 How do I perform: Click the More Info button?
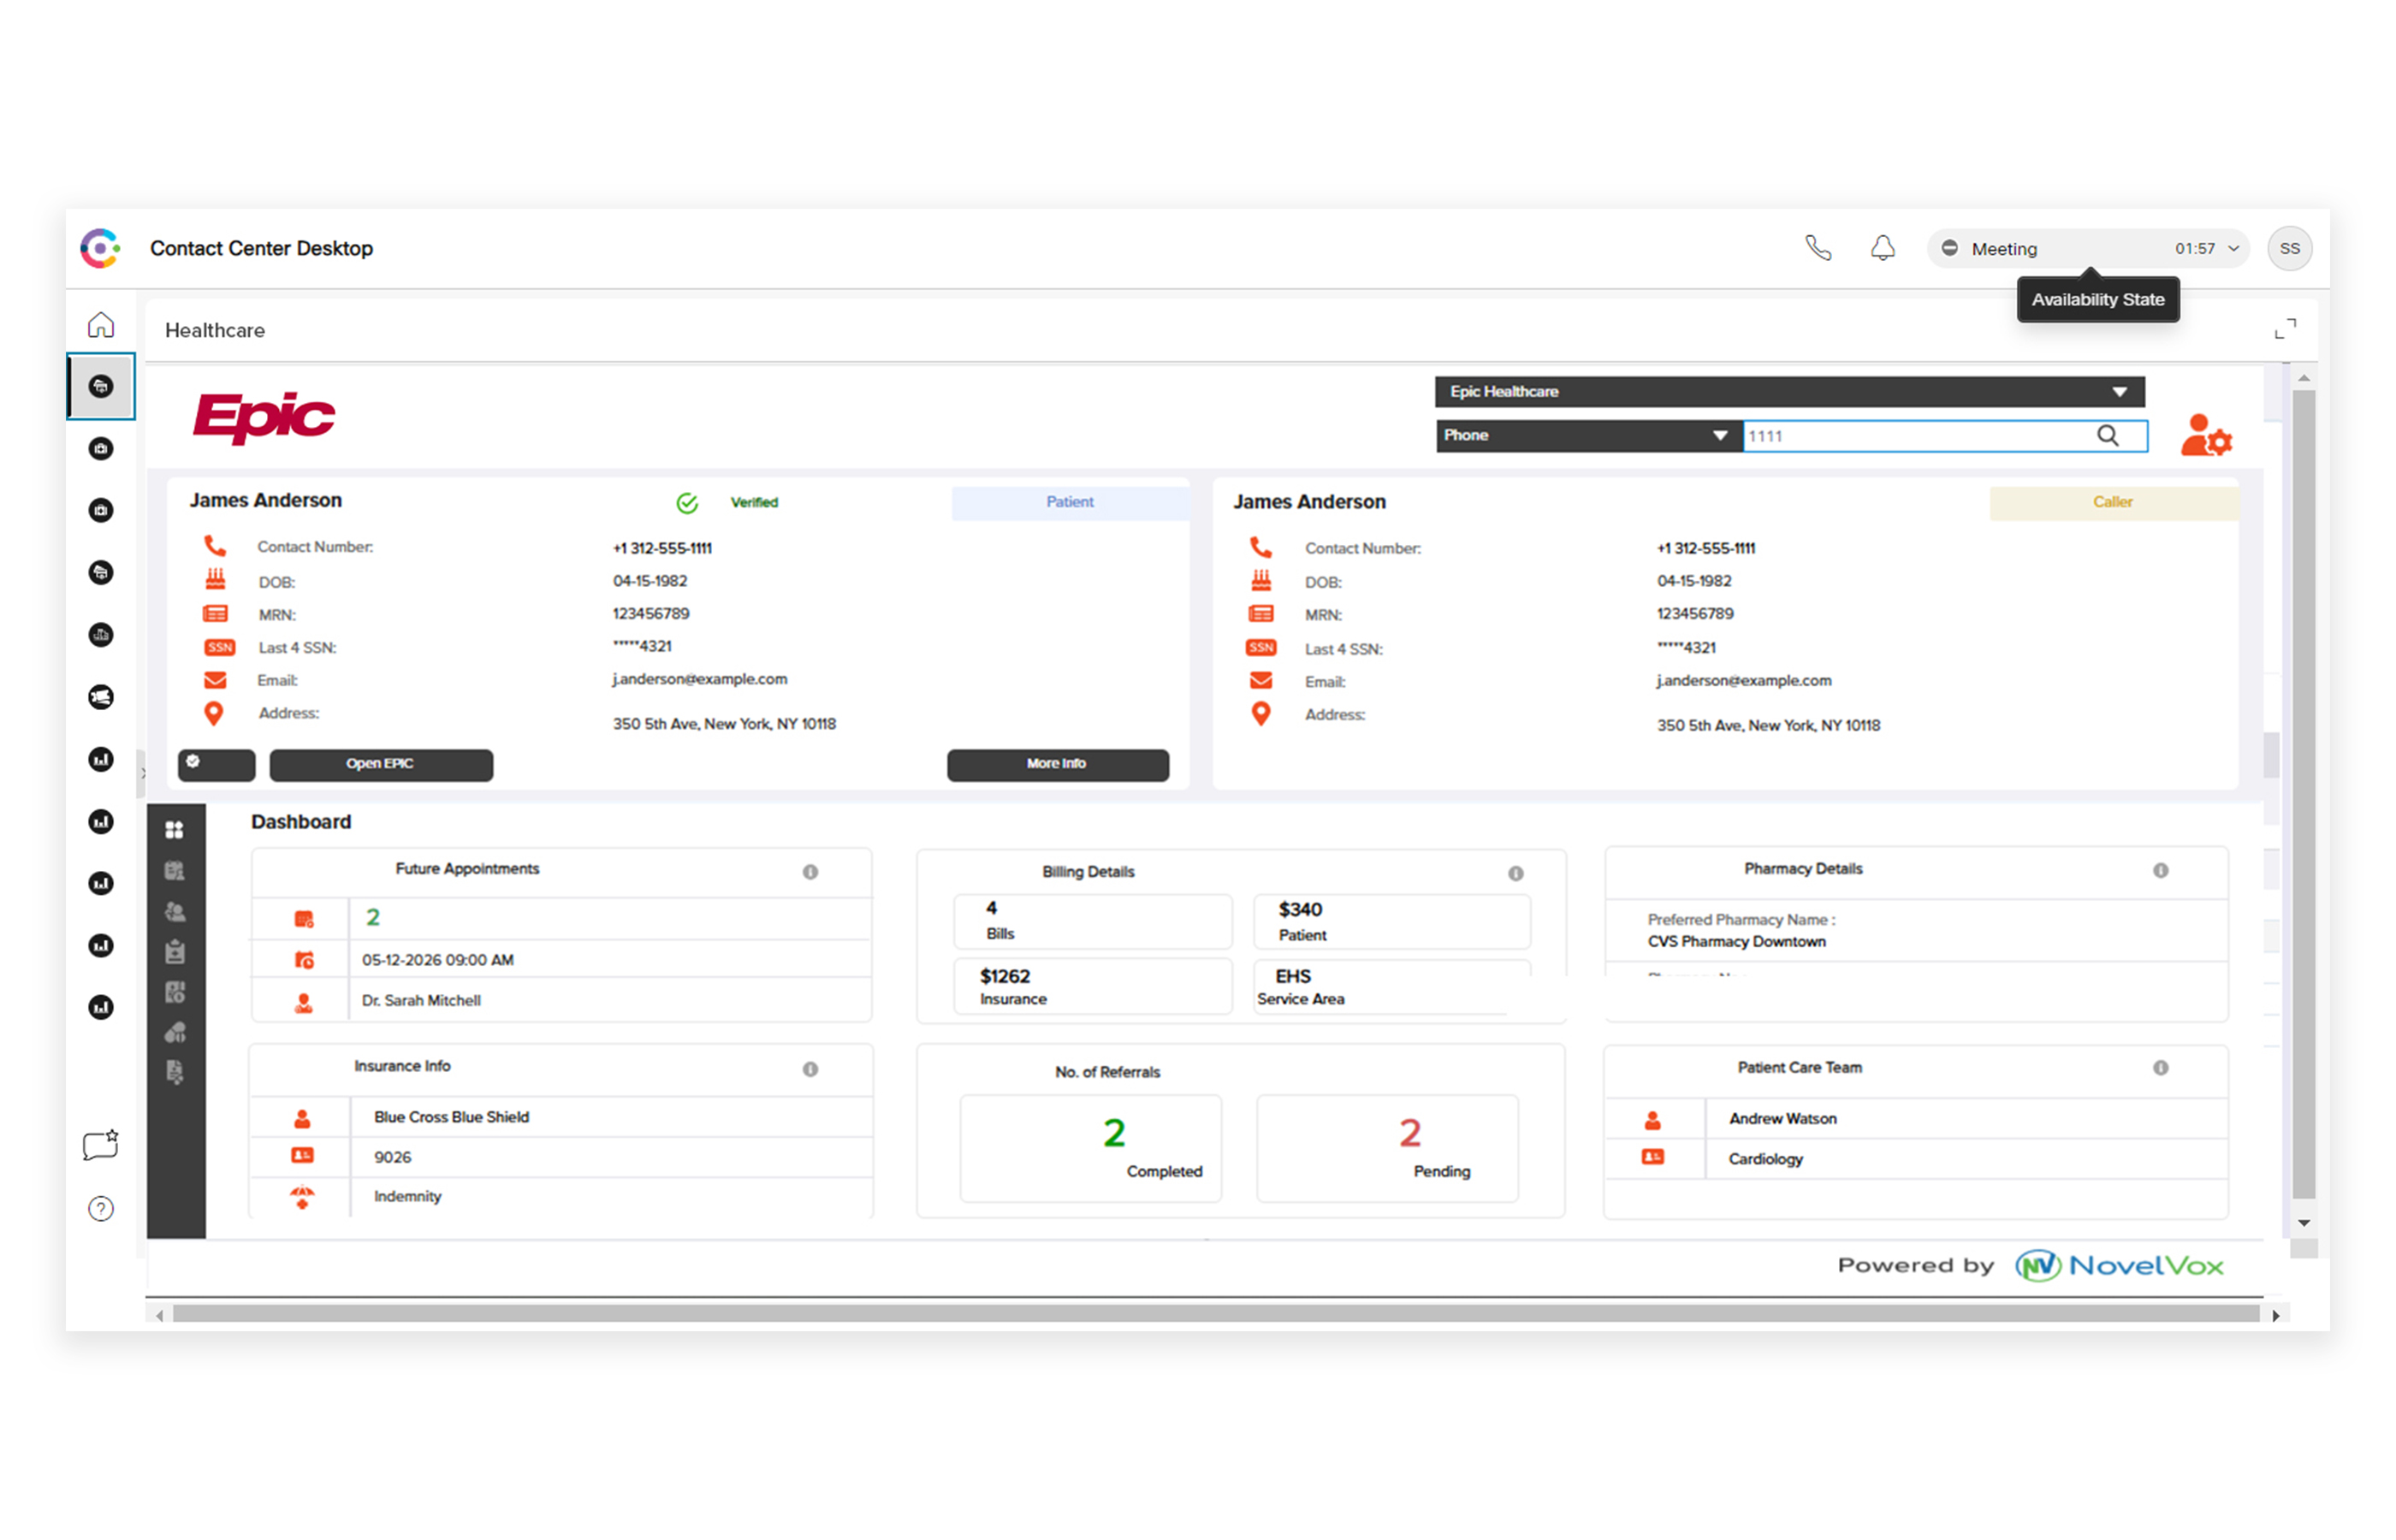(1058, 764)
